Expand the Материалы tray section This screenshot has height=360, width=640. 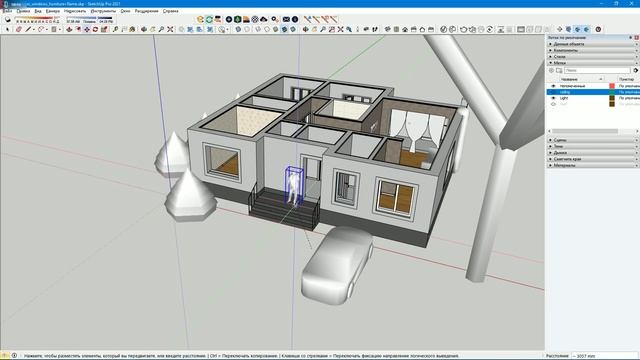click(x=593, y=165)
